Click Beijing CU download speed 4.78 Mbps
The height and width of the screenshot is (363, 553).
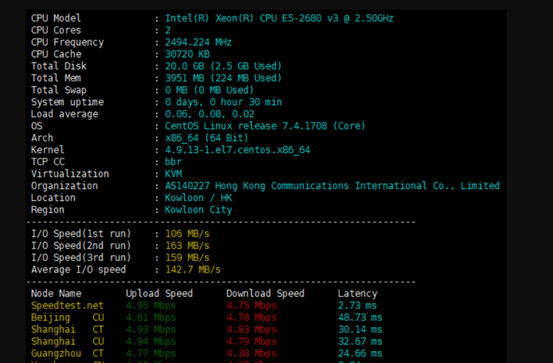[251, 317]
